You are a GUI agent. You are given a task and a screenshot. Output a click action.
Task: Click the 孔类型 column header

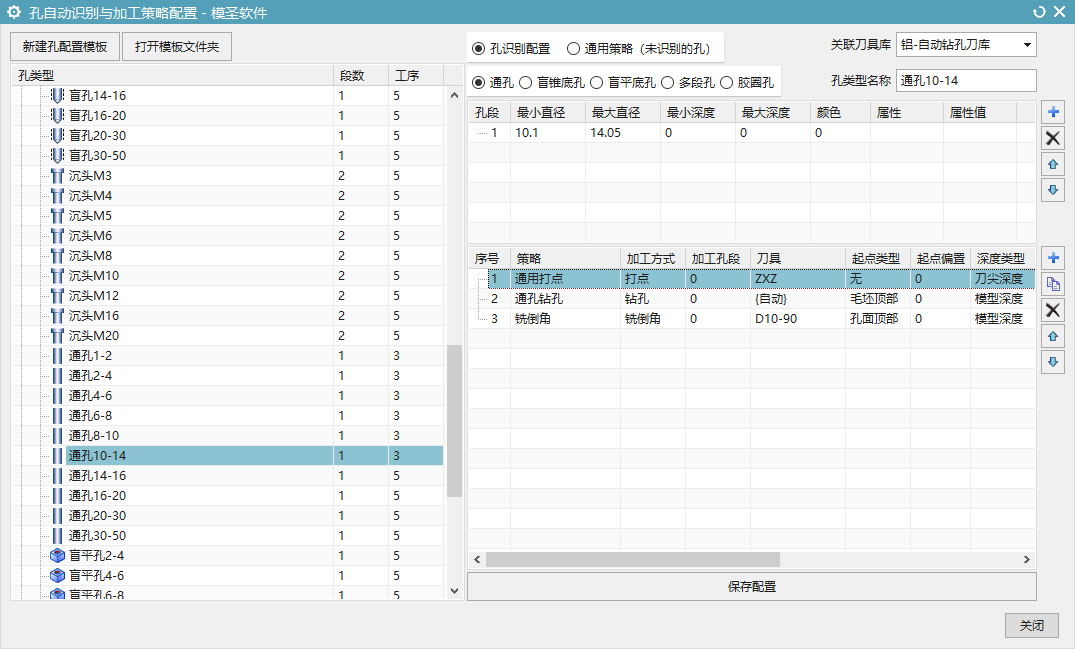[172, 75]
